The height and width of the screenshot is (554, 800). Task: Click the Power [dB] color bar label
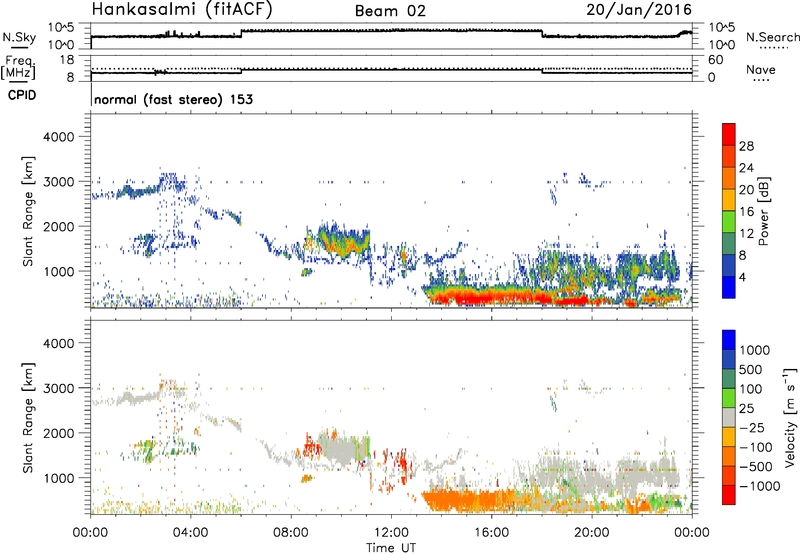tap(763, 211)
